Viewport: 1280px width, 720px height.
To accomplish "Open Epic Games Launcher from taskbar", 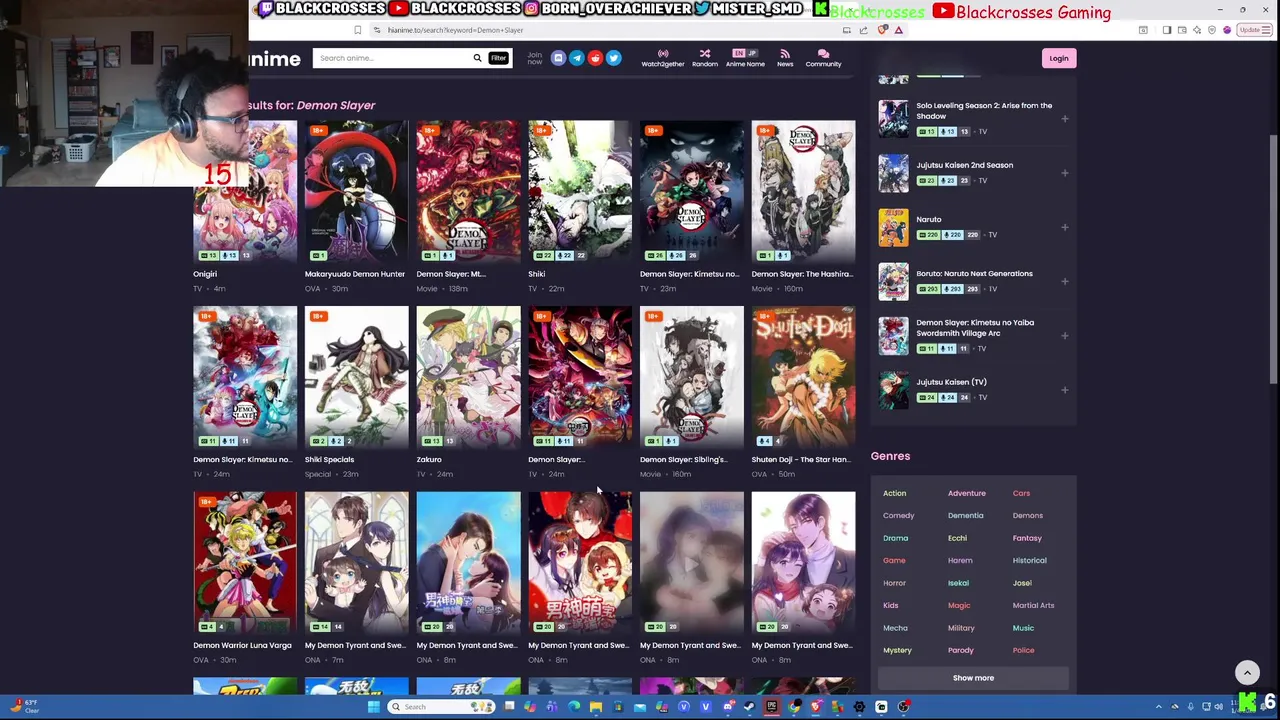I will click(771, 707).
